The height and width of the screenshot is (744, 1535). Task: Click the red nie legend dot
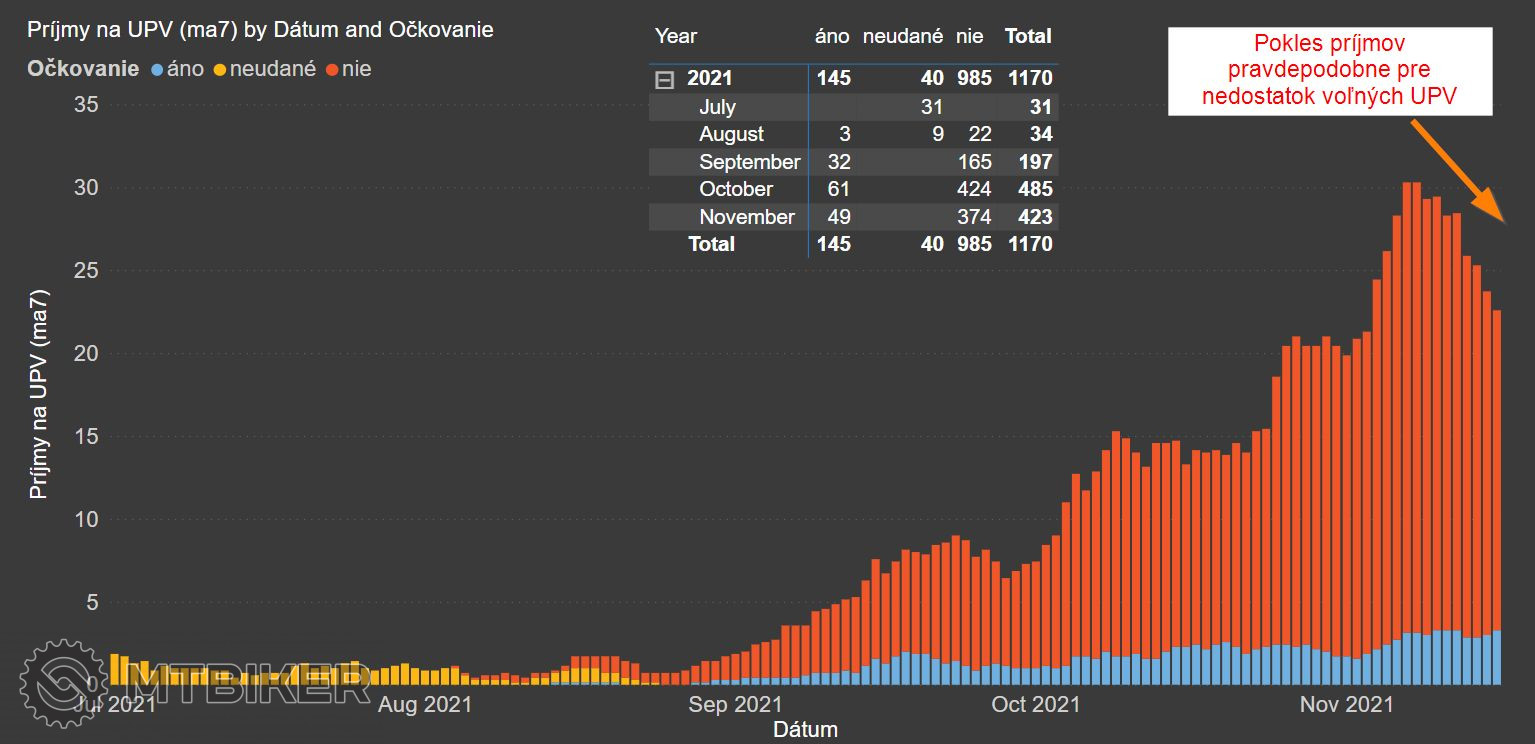click(x=332, y=70)
